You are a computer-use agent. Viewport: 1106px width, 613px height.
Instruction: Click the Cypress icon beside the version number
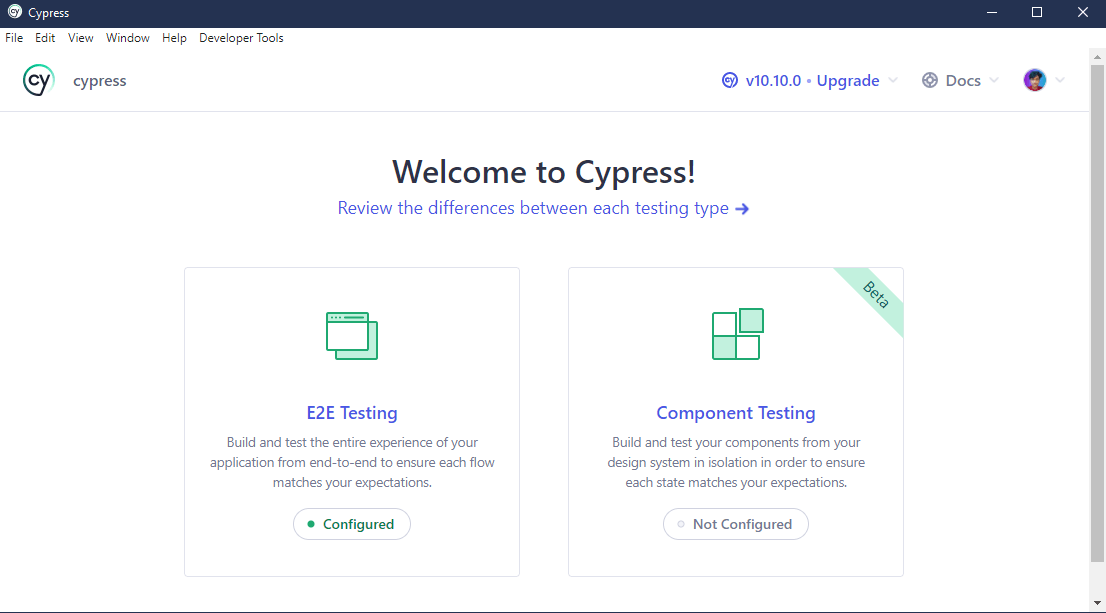(729, 80)
